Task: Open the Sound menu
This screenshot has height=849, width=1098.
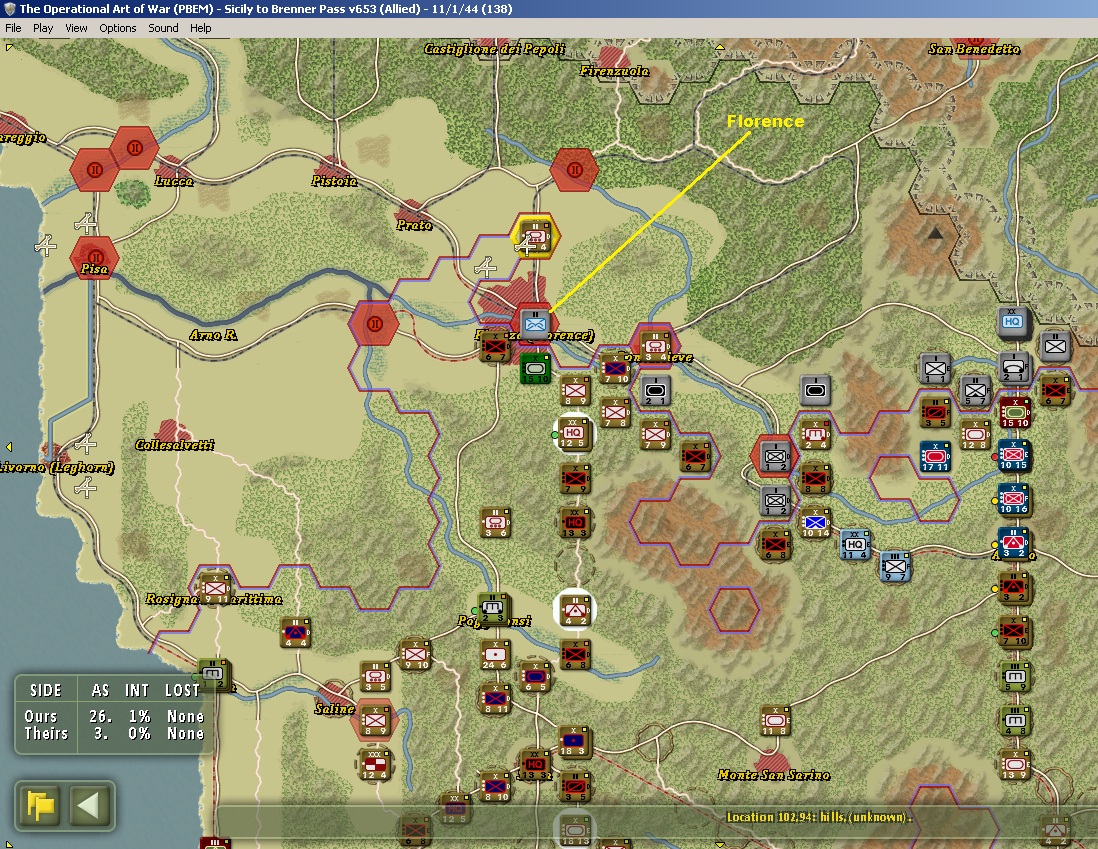Action: [163, 28]
